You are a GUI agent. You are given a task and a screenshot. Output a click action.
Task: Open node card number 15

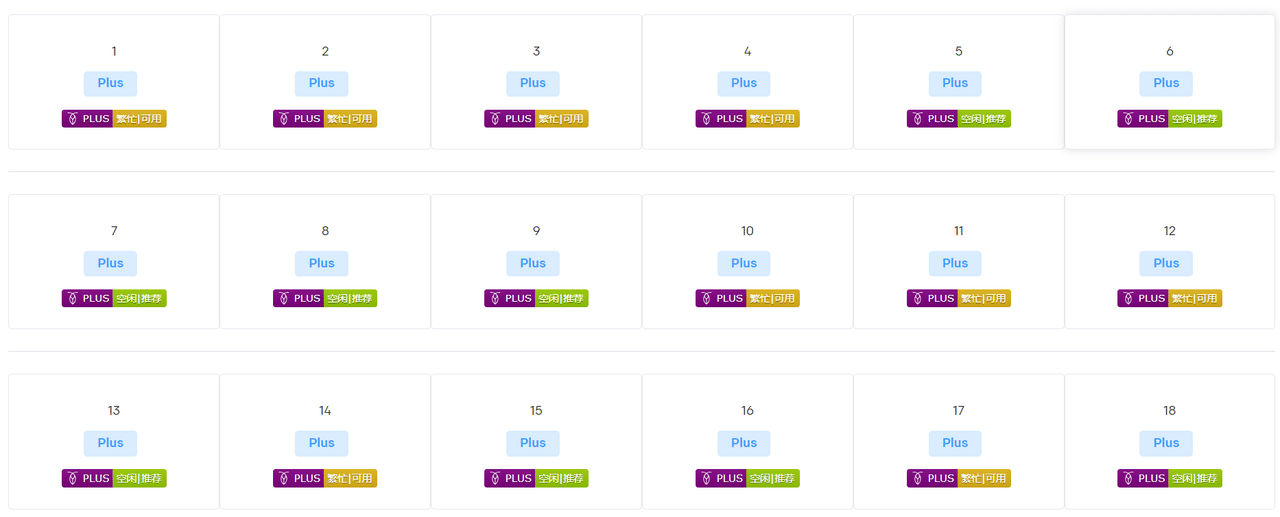pos(536,442)
